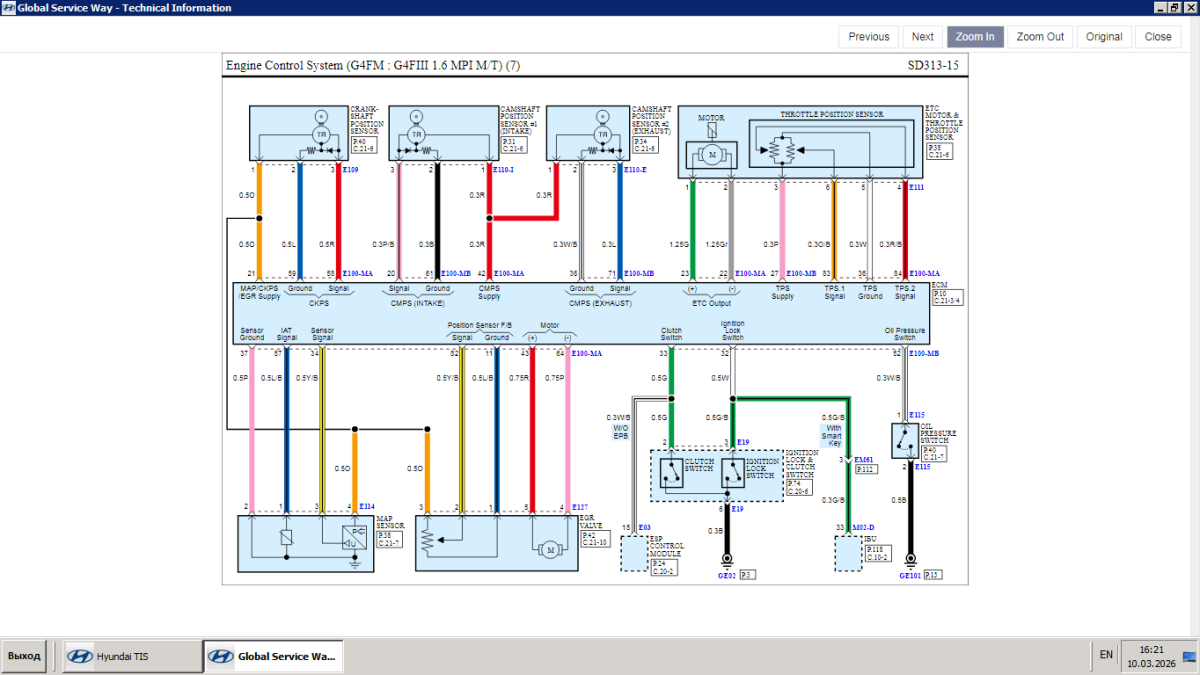Open connector E03 at ESP module
1200x675 pixels.
point(644,527)
